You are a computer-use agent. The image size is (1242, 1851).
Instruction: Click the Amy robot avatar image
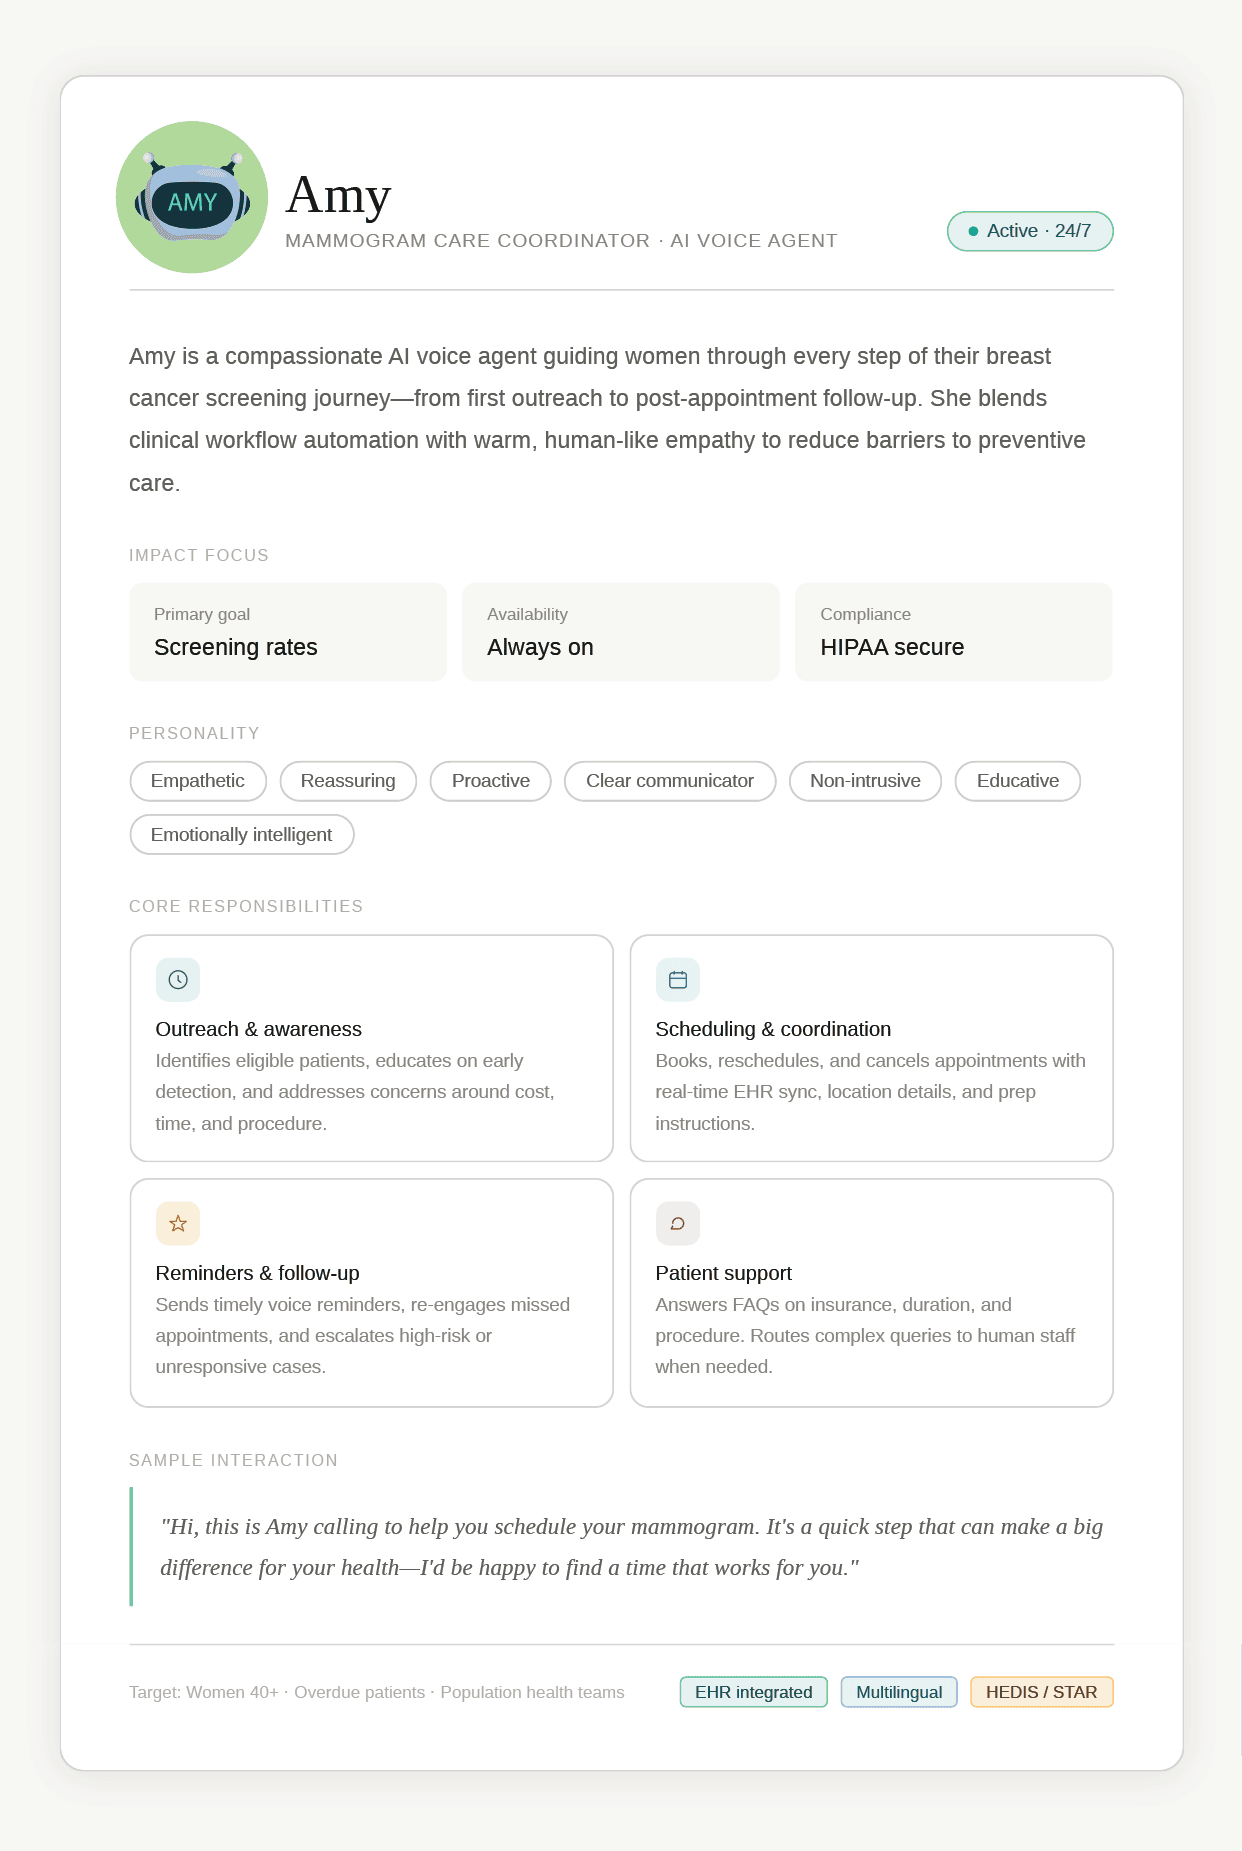(x=192, y=197)
